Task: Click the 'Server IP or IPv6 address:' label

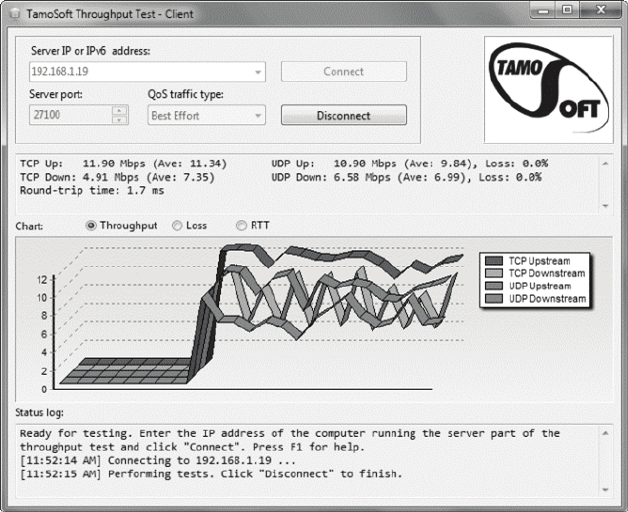Action: [91, 51]
